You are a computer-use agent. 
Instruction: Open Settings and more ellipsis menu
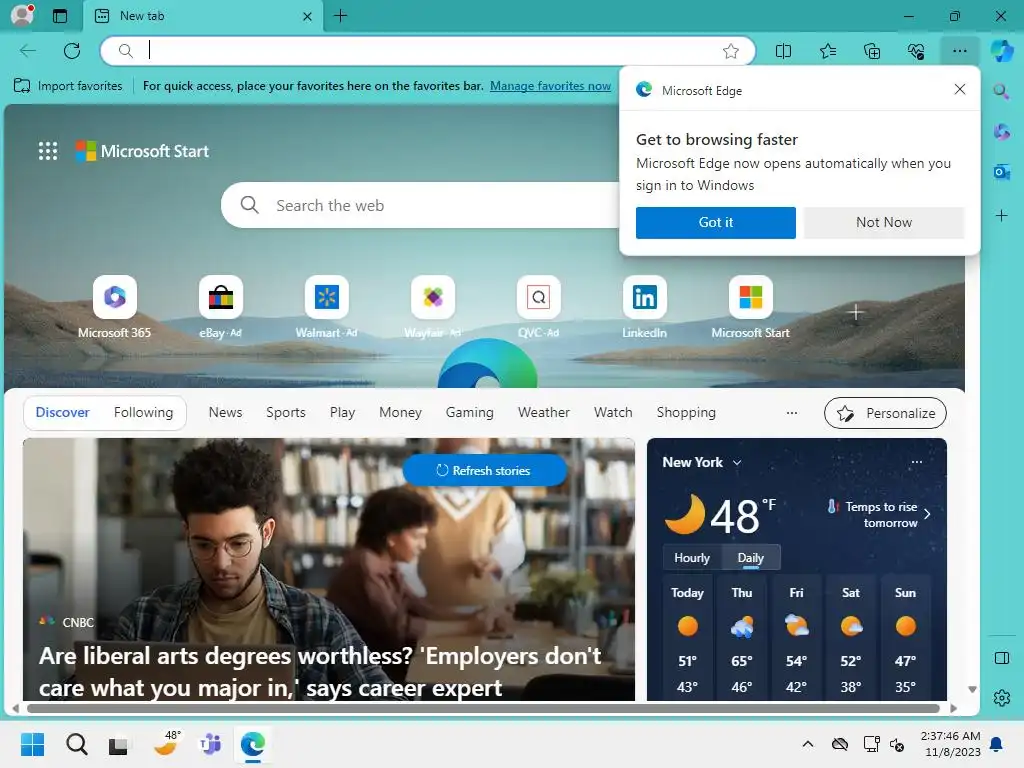[x=960, y=51]
